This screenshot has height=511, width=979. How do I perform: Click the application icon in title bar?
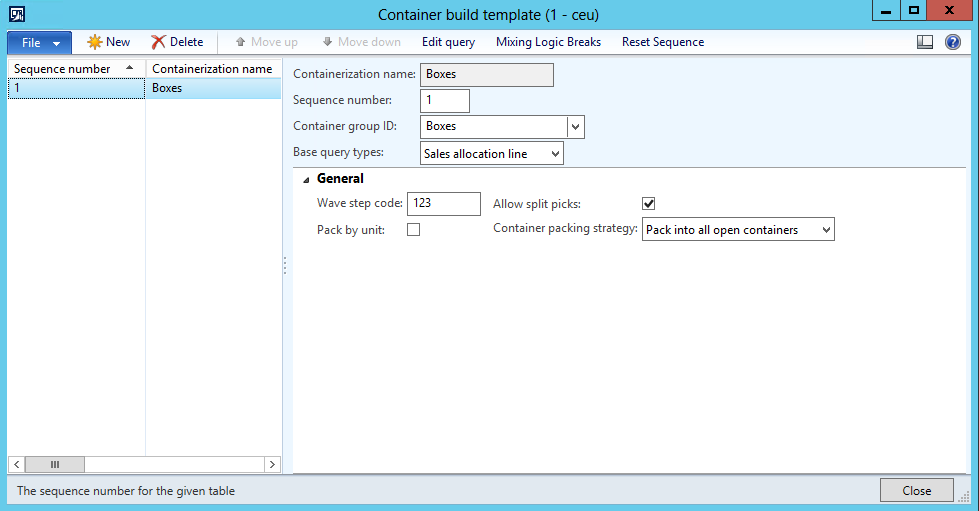coord(17,14)
